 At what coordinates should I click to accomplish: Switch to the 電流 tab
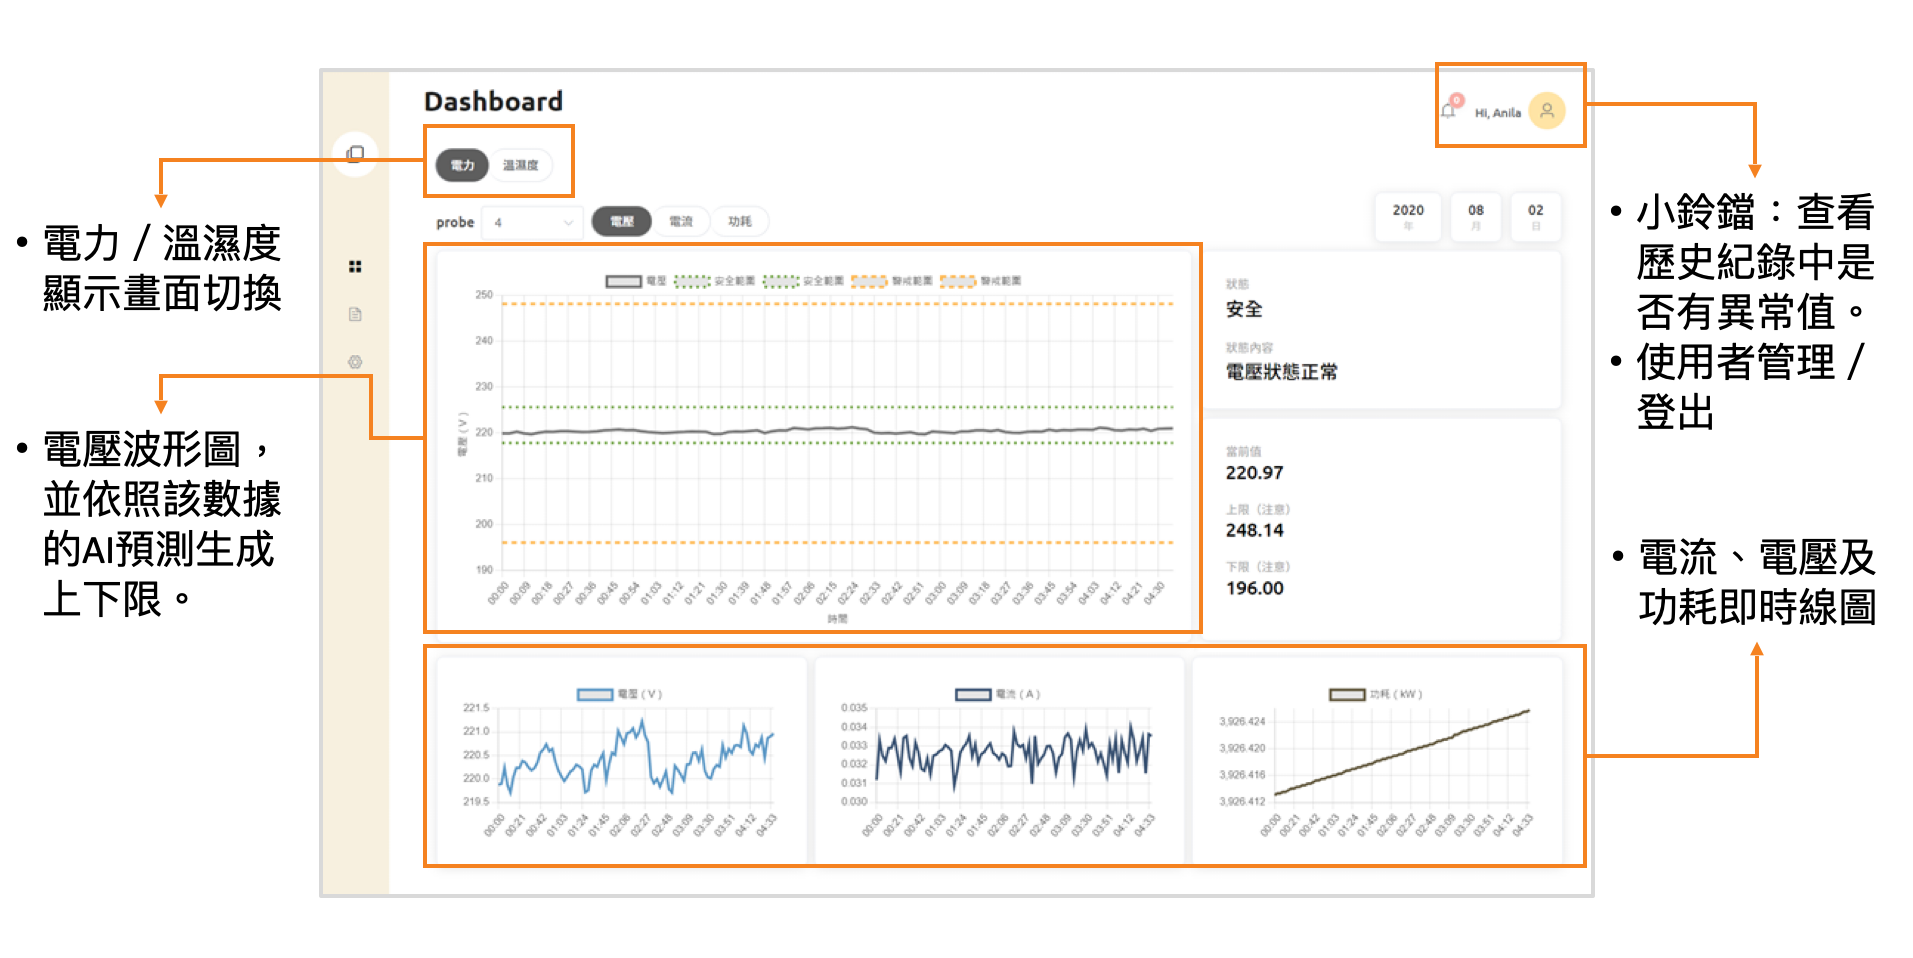point(682,221)
